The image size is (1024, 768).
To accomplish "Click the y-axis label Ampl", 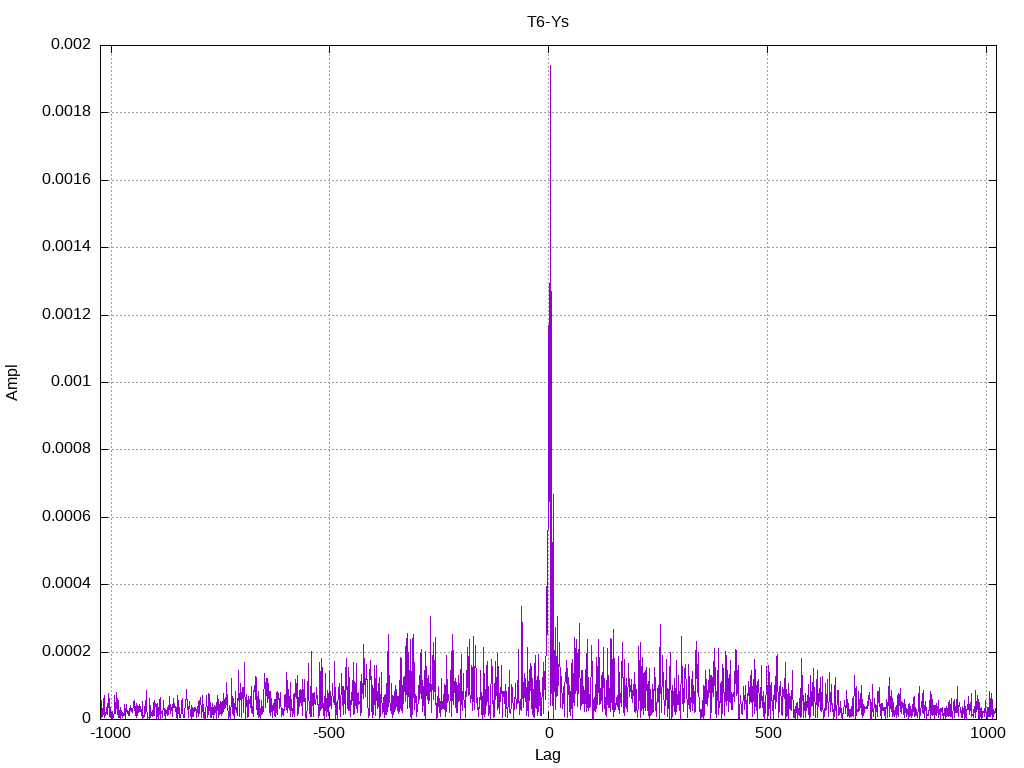I will click(12, 383).
